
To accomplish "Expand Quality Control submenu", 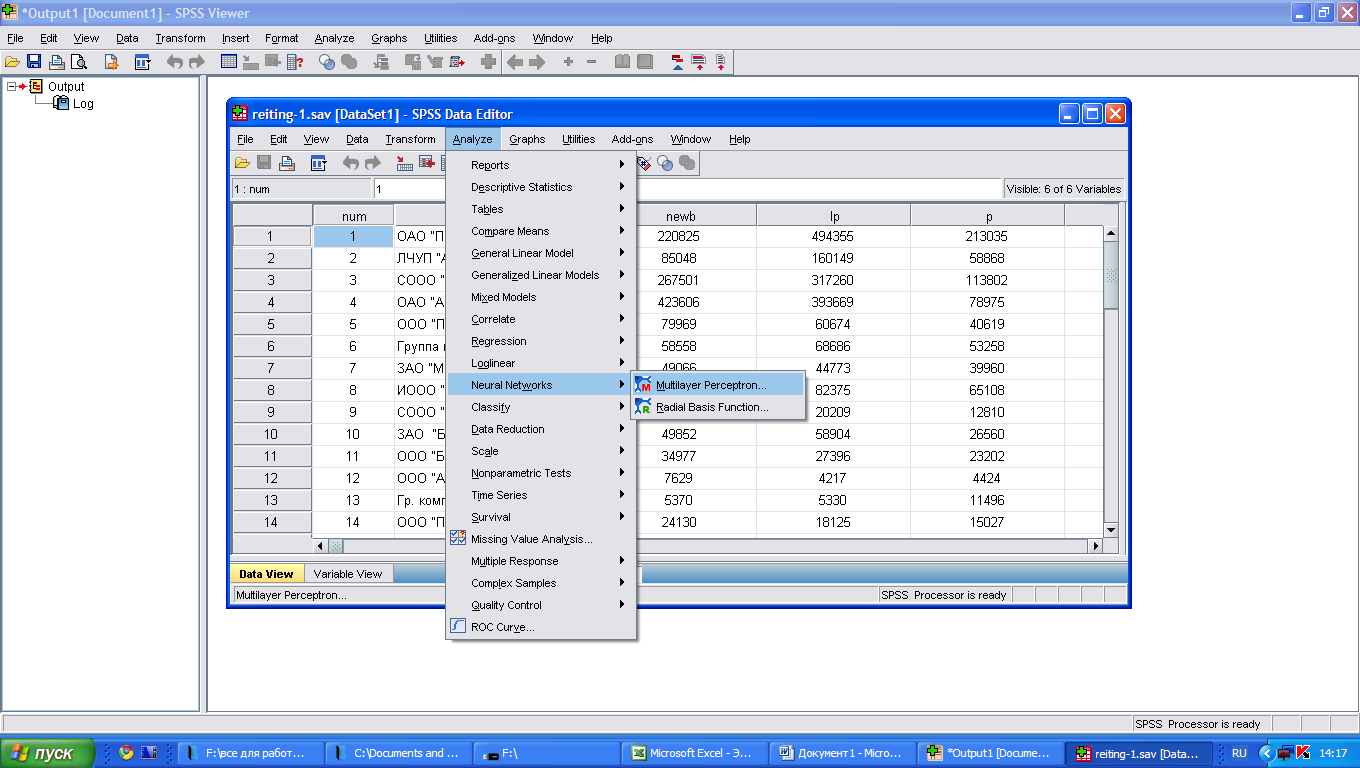I will click(540, 605).
